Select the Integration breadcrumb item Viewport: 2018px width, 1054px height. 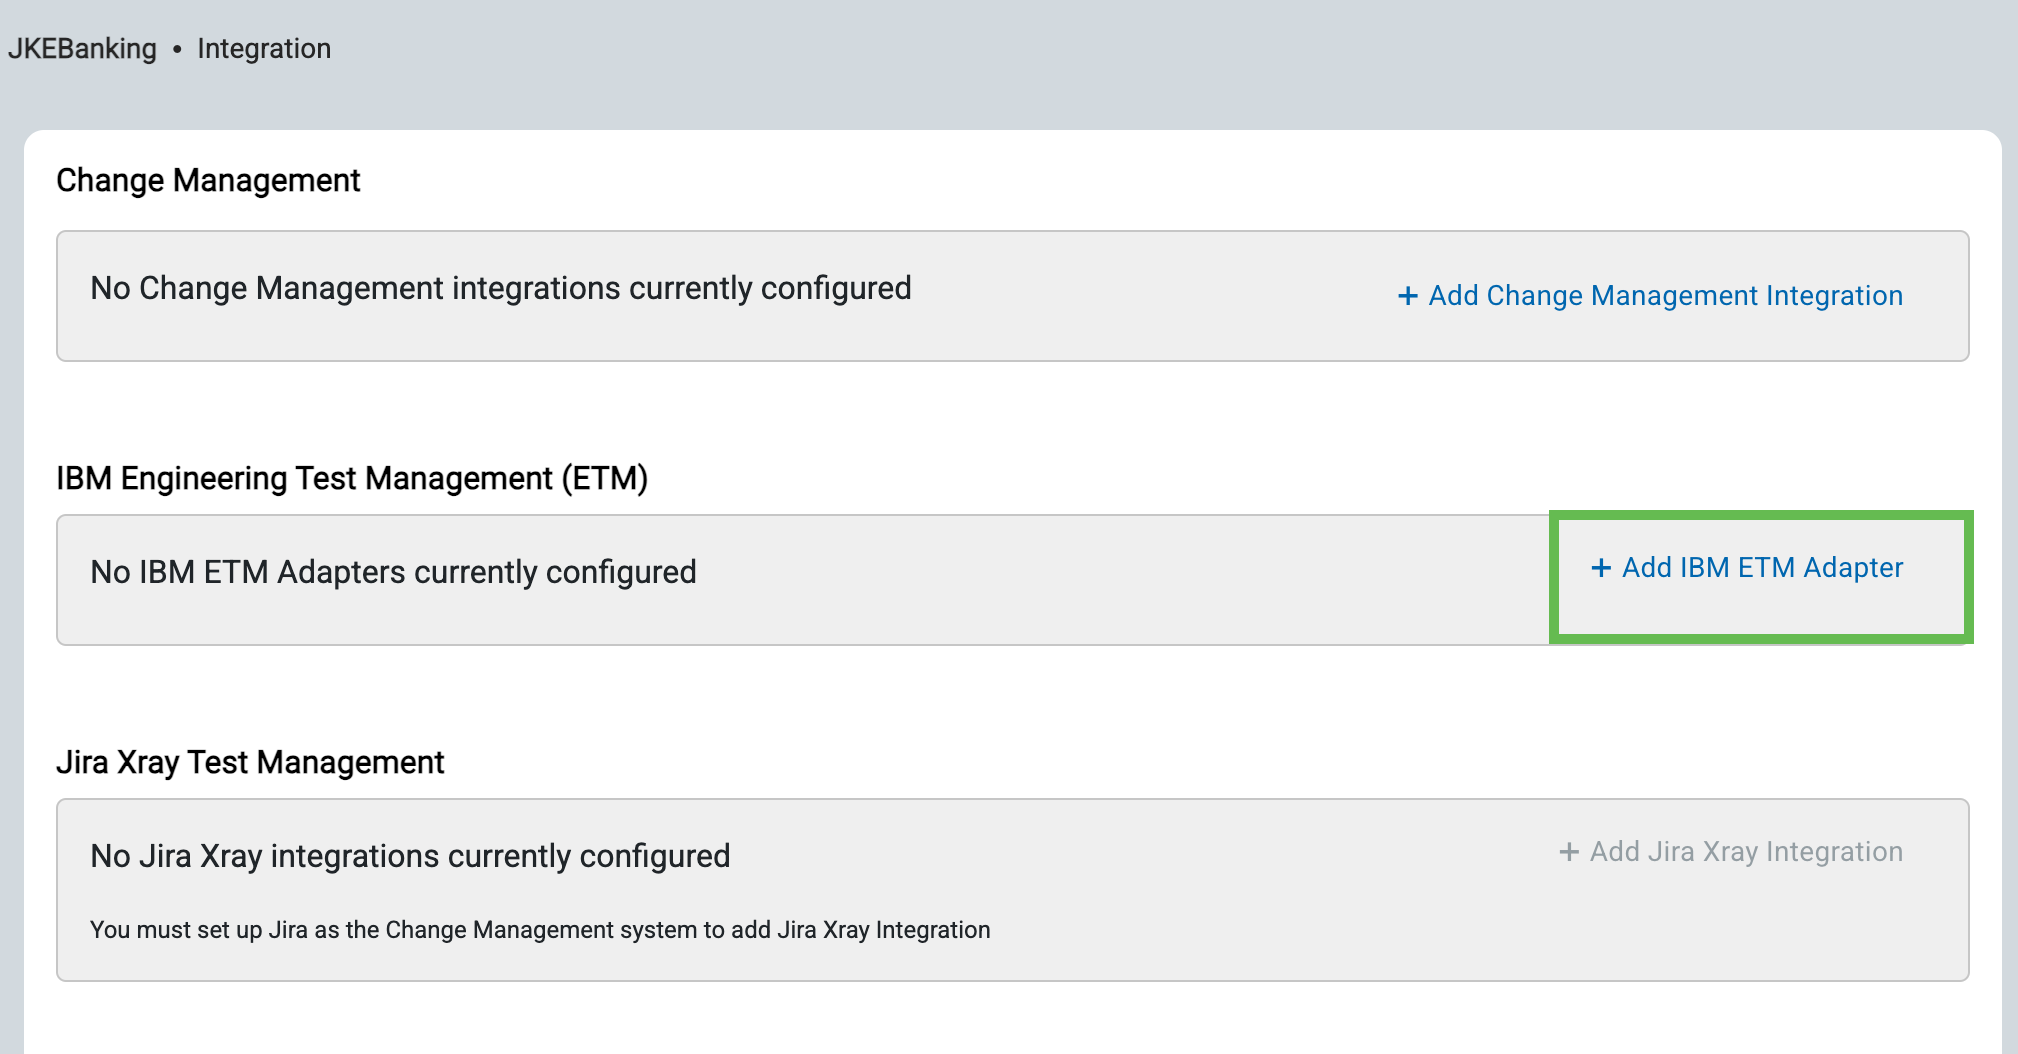click(x=264, y=48)
